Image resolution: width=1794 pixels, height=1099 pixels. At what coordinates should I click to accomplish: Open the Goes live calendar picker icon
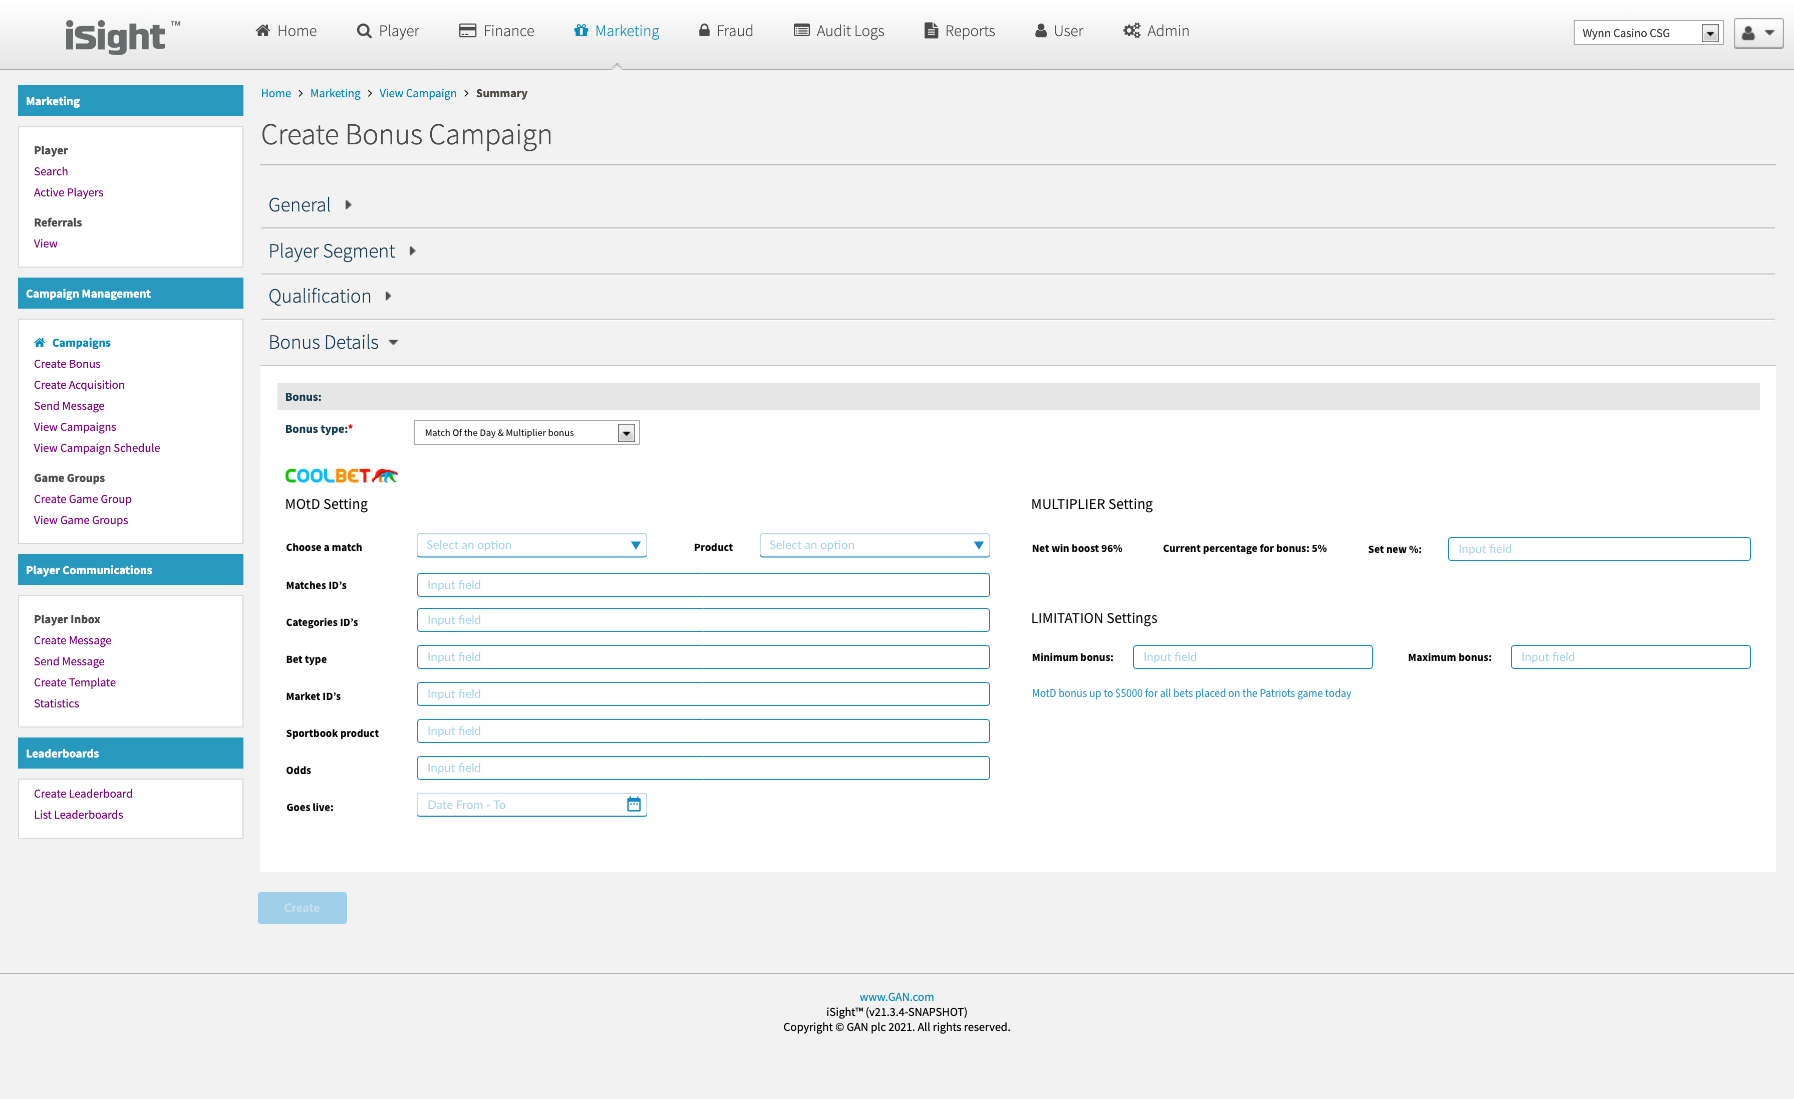pos(634,805)
